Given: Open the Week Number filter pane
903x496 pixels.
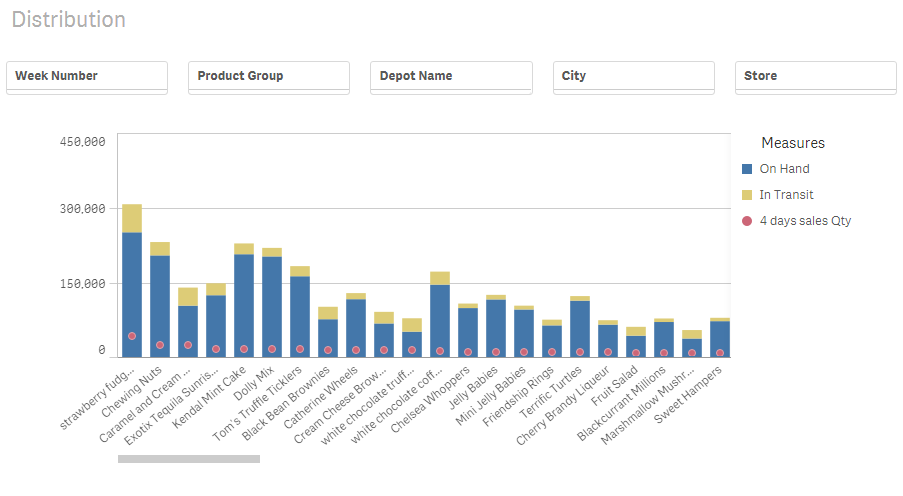Looking at the screenshot, I should click(x=87, y=77).
